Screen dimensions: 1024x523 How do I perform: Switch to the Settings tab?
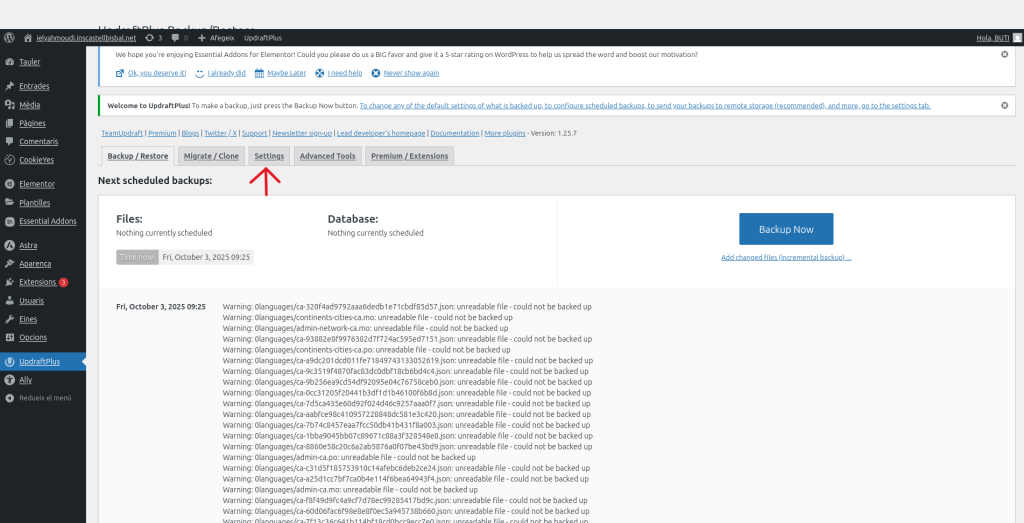click(269, 156)
